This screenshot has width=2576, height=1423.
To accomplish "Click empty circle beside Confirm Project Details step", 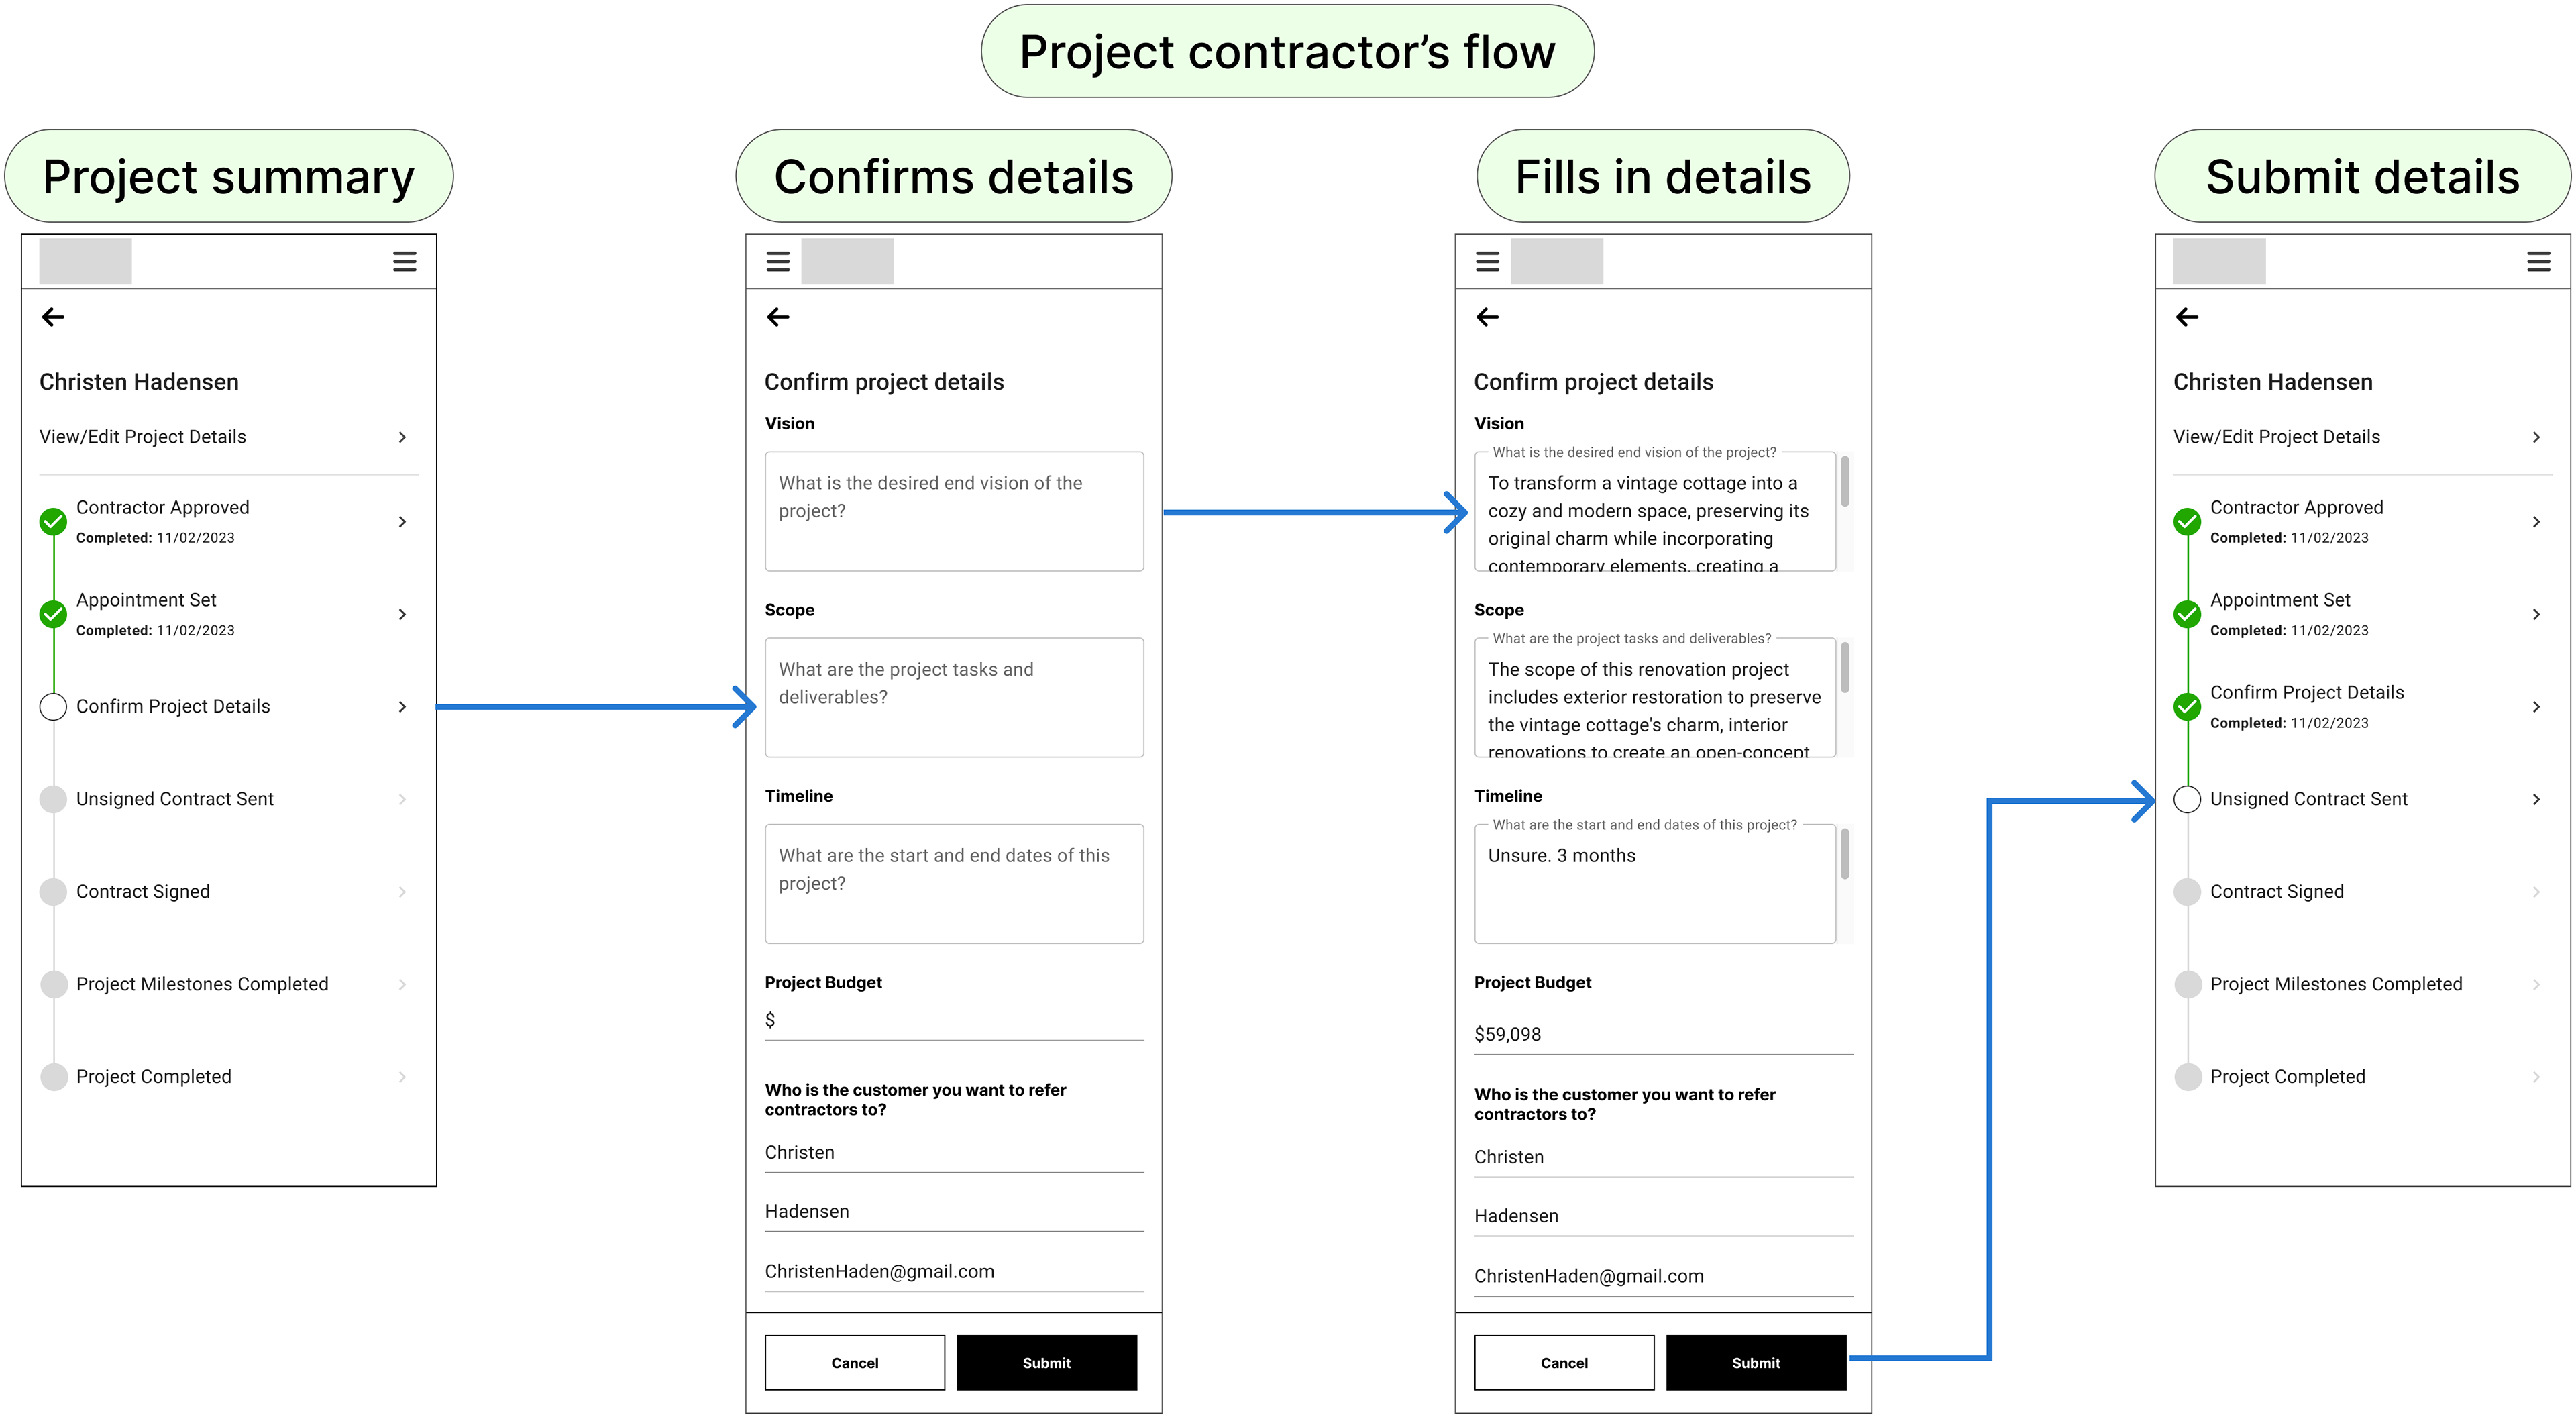I will tap(53, 707).
